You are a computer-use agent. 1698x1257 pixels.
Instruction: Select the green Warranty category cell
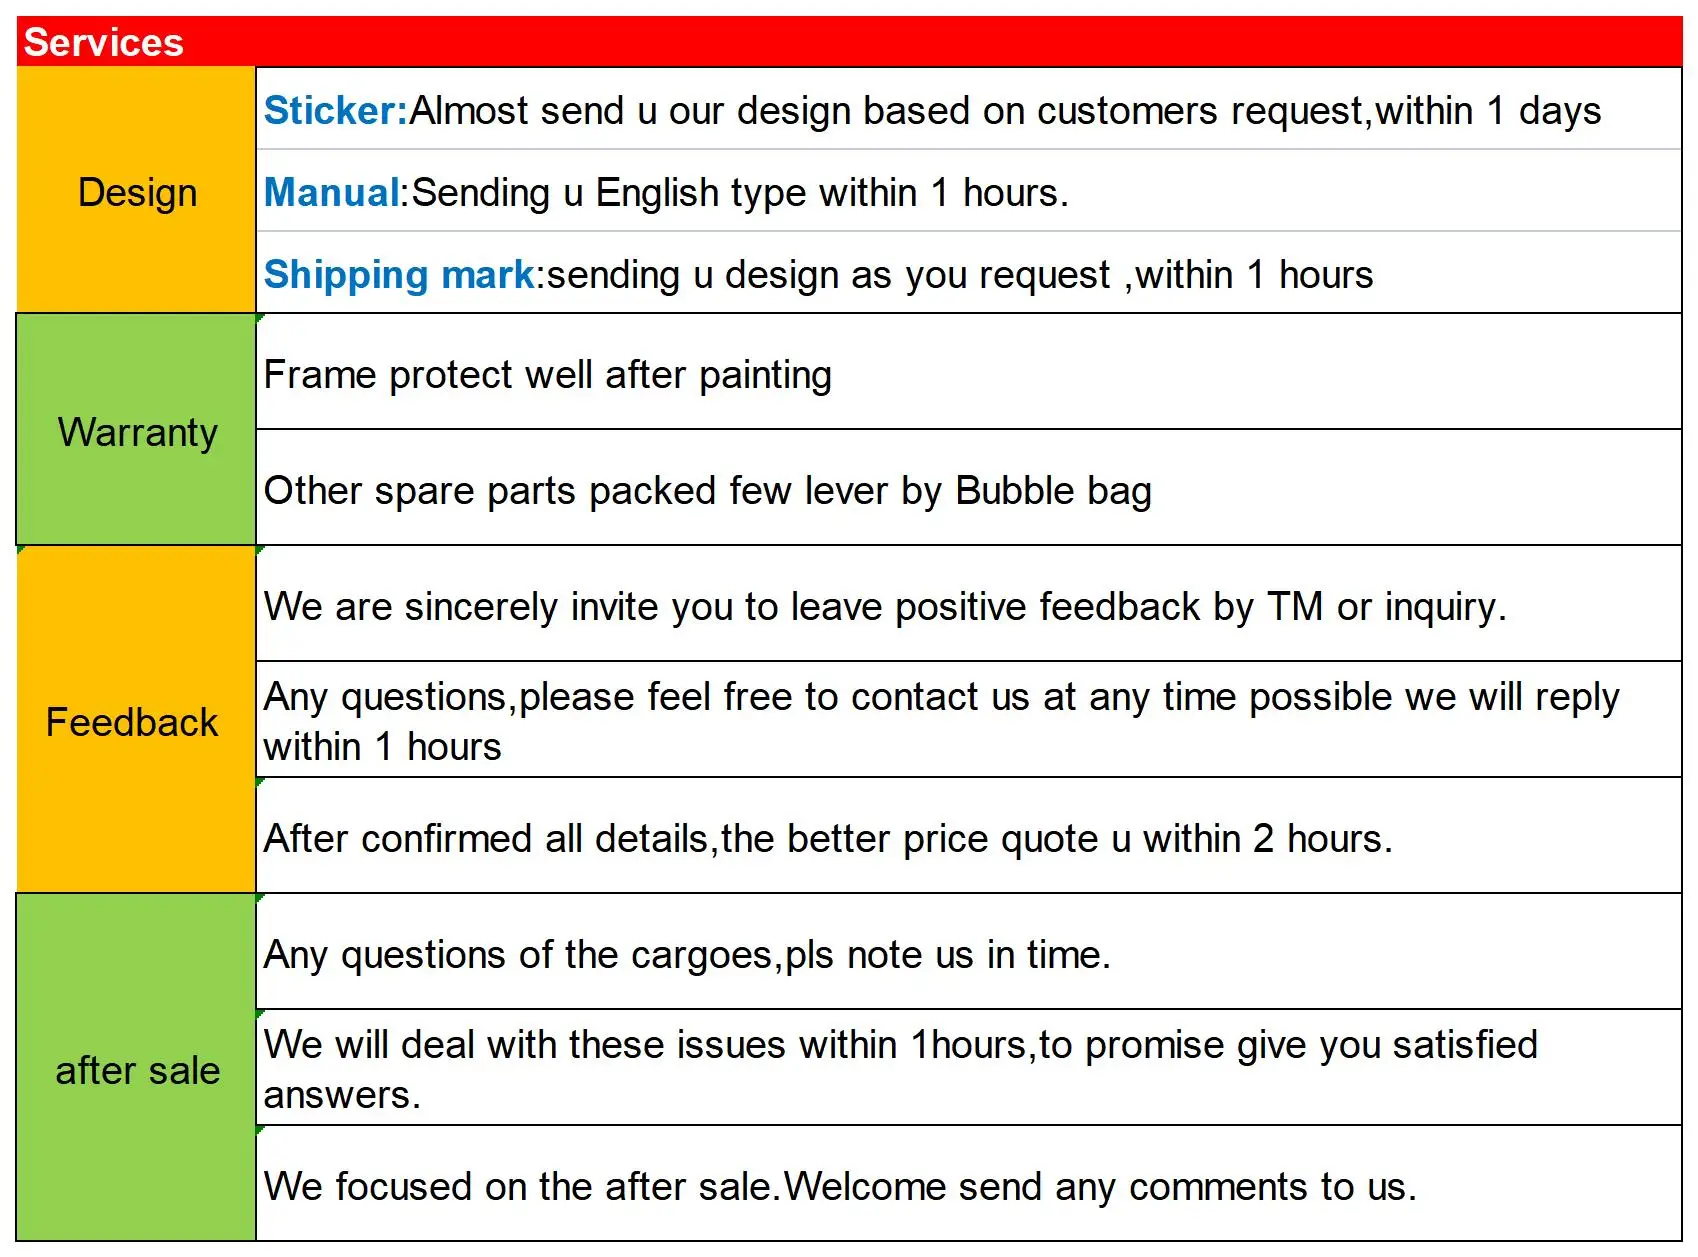pyautogui.click(x=137, y=432)
